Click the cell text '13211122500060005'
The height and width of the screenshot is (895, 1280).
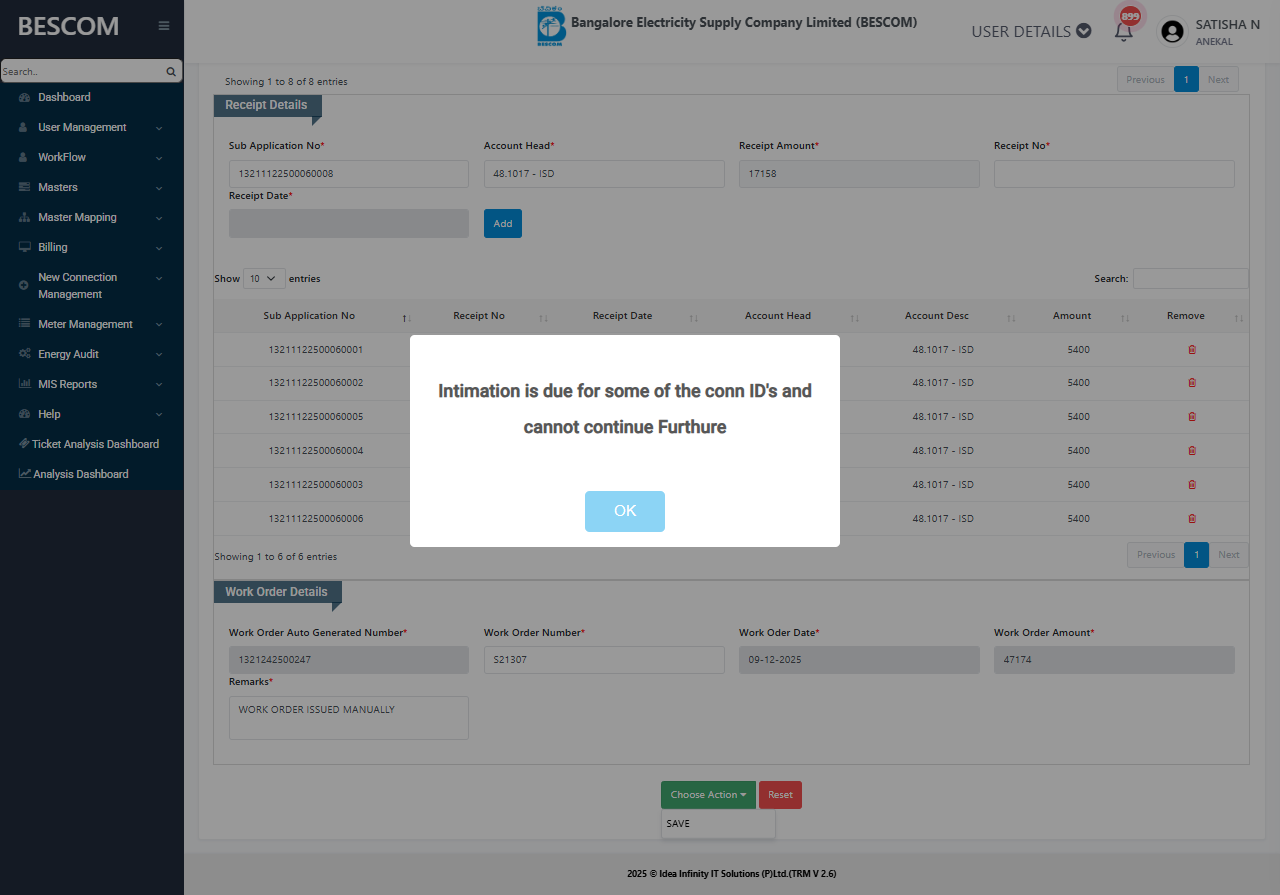click(316, 417)
